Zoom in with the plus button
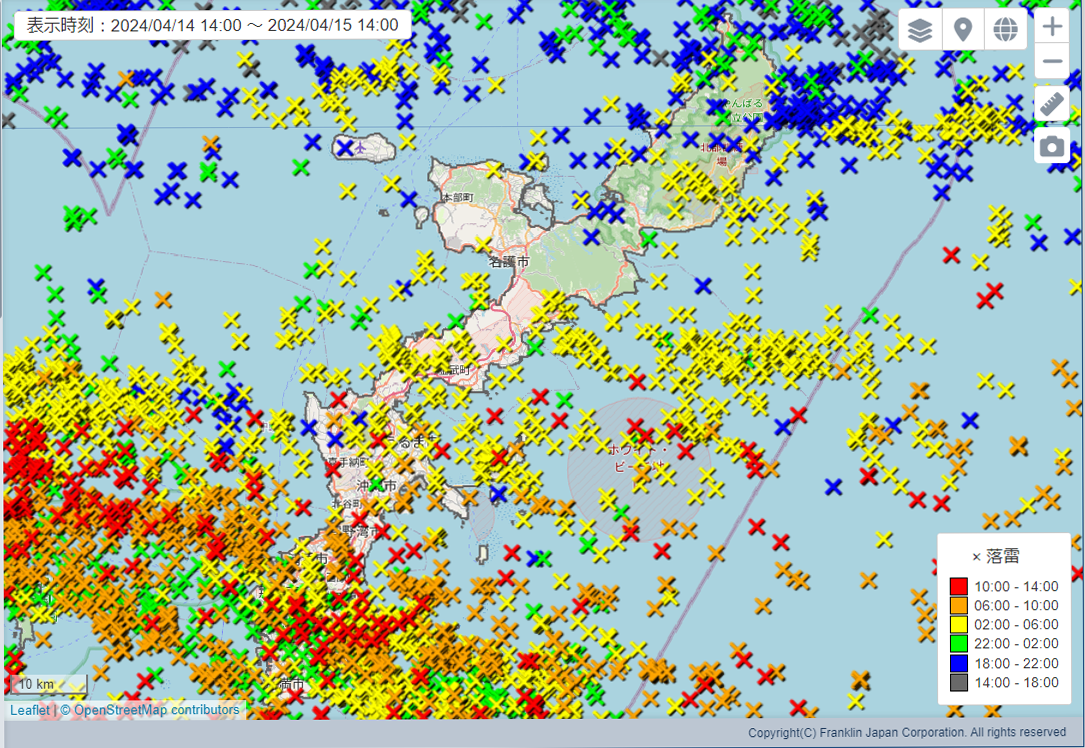 (x=1052, y=27)
